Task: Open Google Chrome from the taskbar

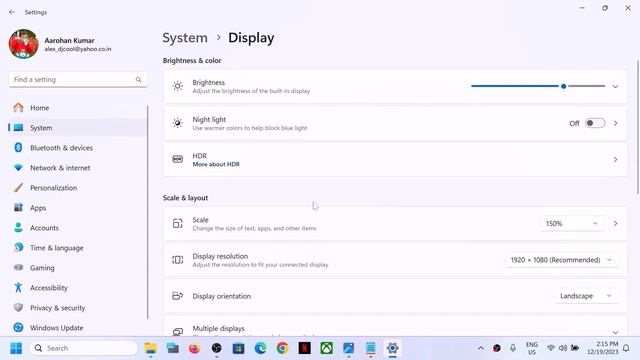Action: pos(282,348)
